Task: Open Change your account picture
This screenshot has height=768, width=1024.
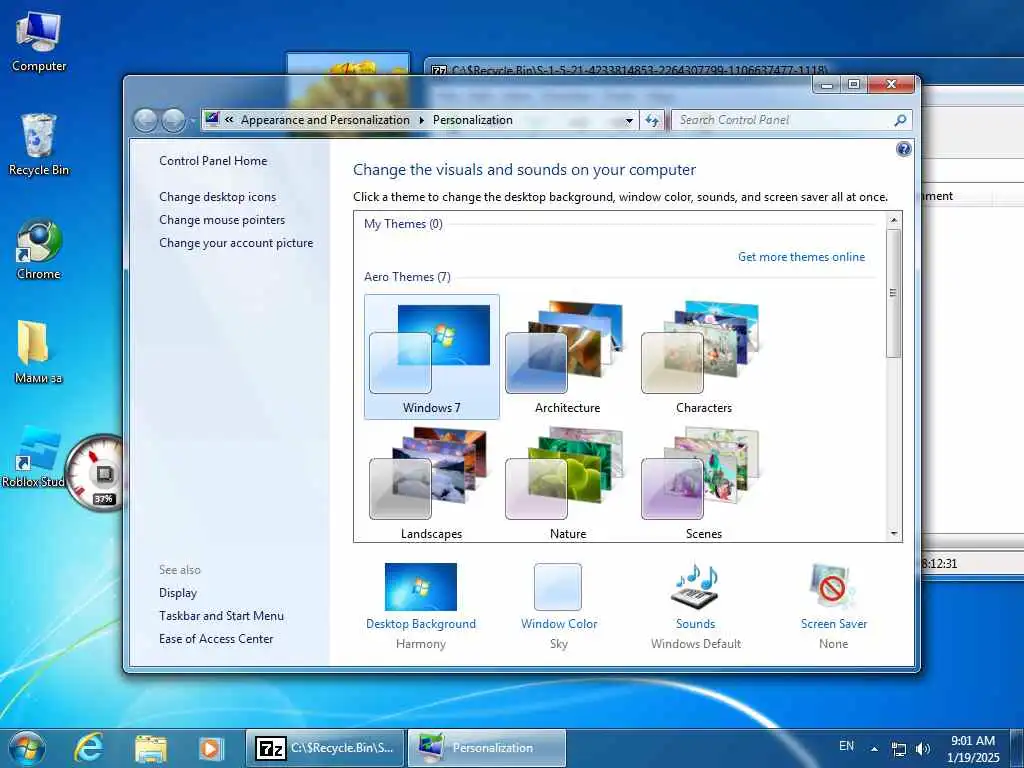Action: point(236,242)
